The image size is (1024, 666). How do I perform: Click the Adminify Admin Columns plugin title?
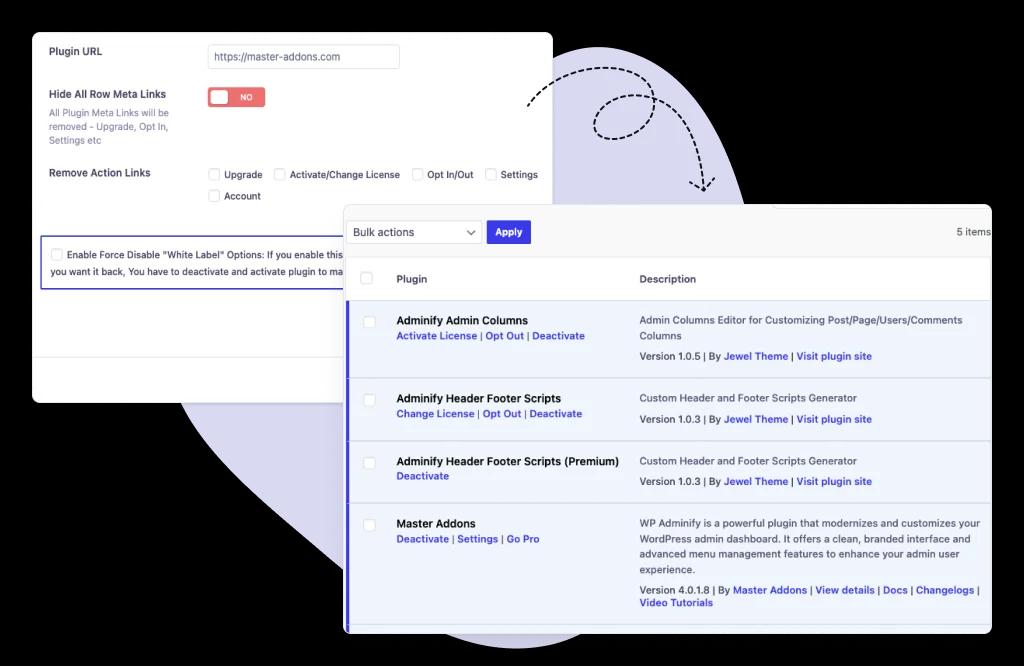pos(462,321)
